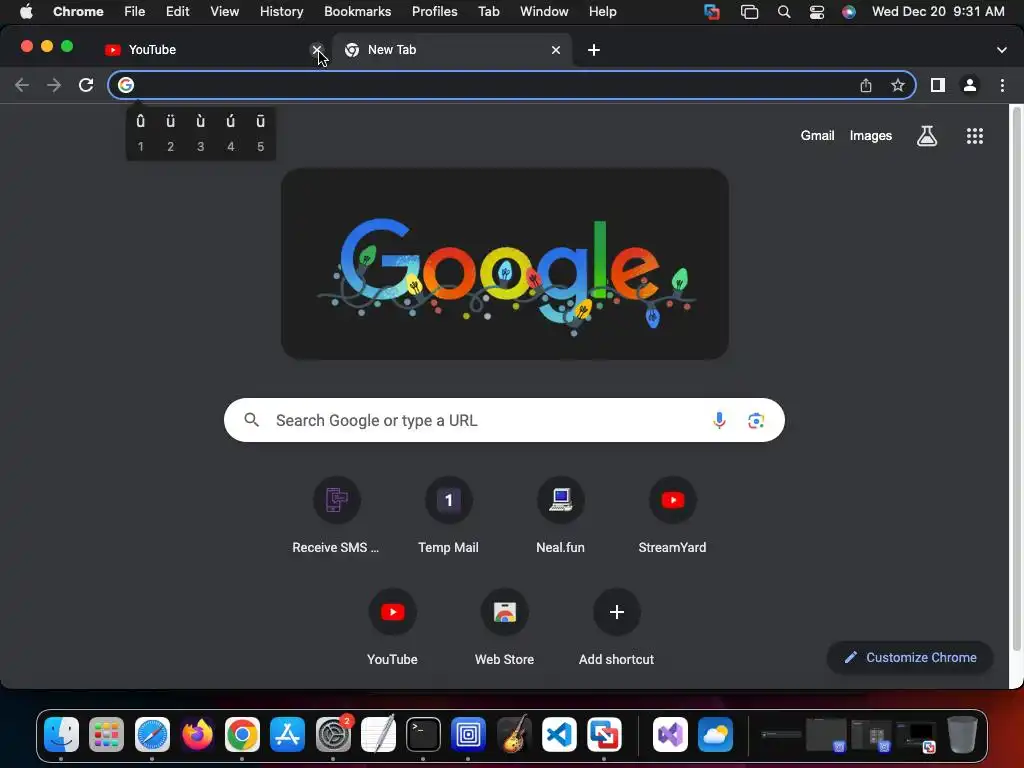Open the View menu
This screenshot has width=1024, height=768.
(x=225, y=12)
